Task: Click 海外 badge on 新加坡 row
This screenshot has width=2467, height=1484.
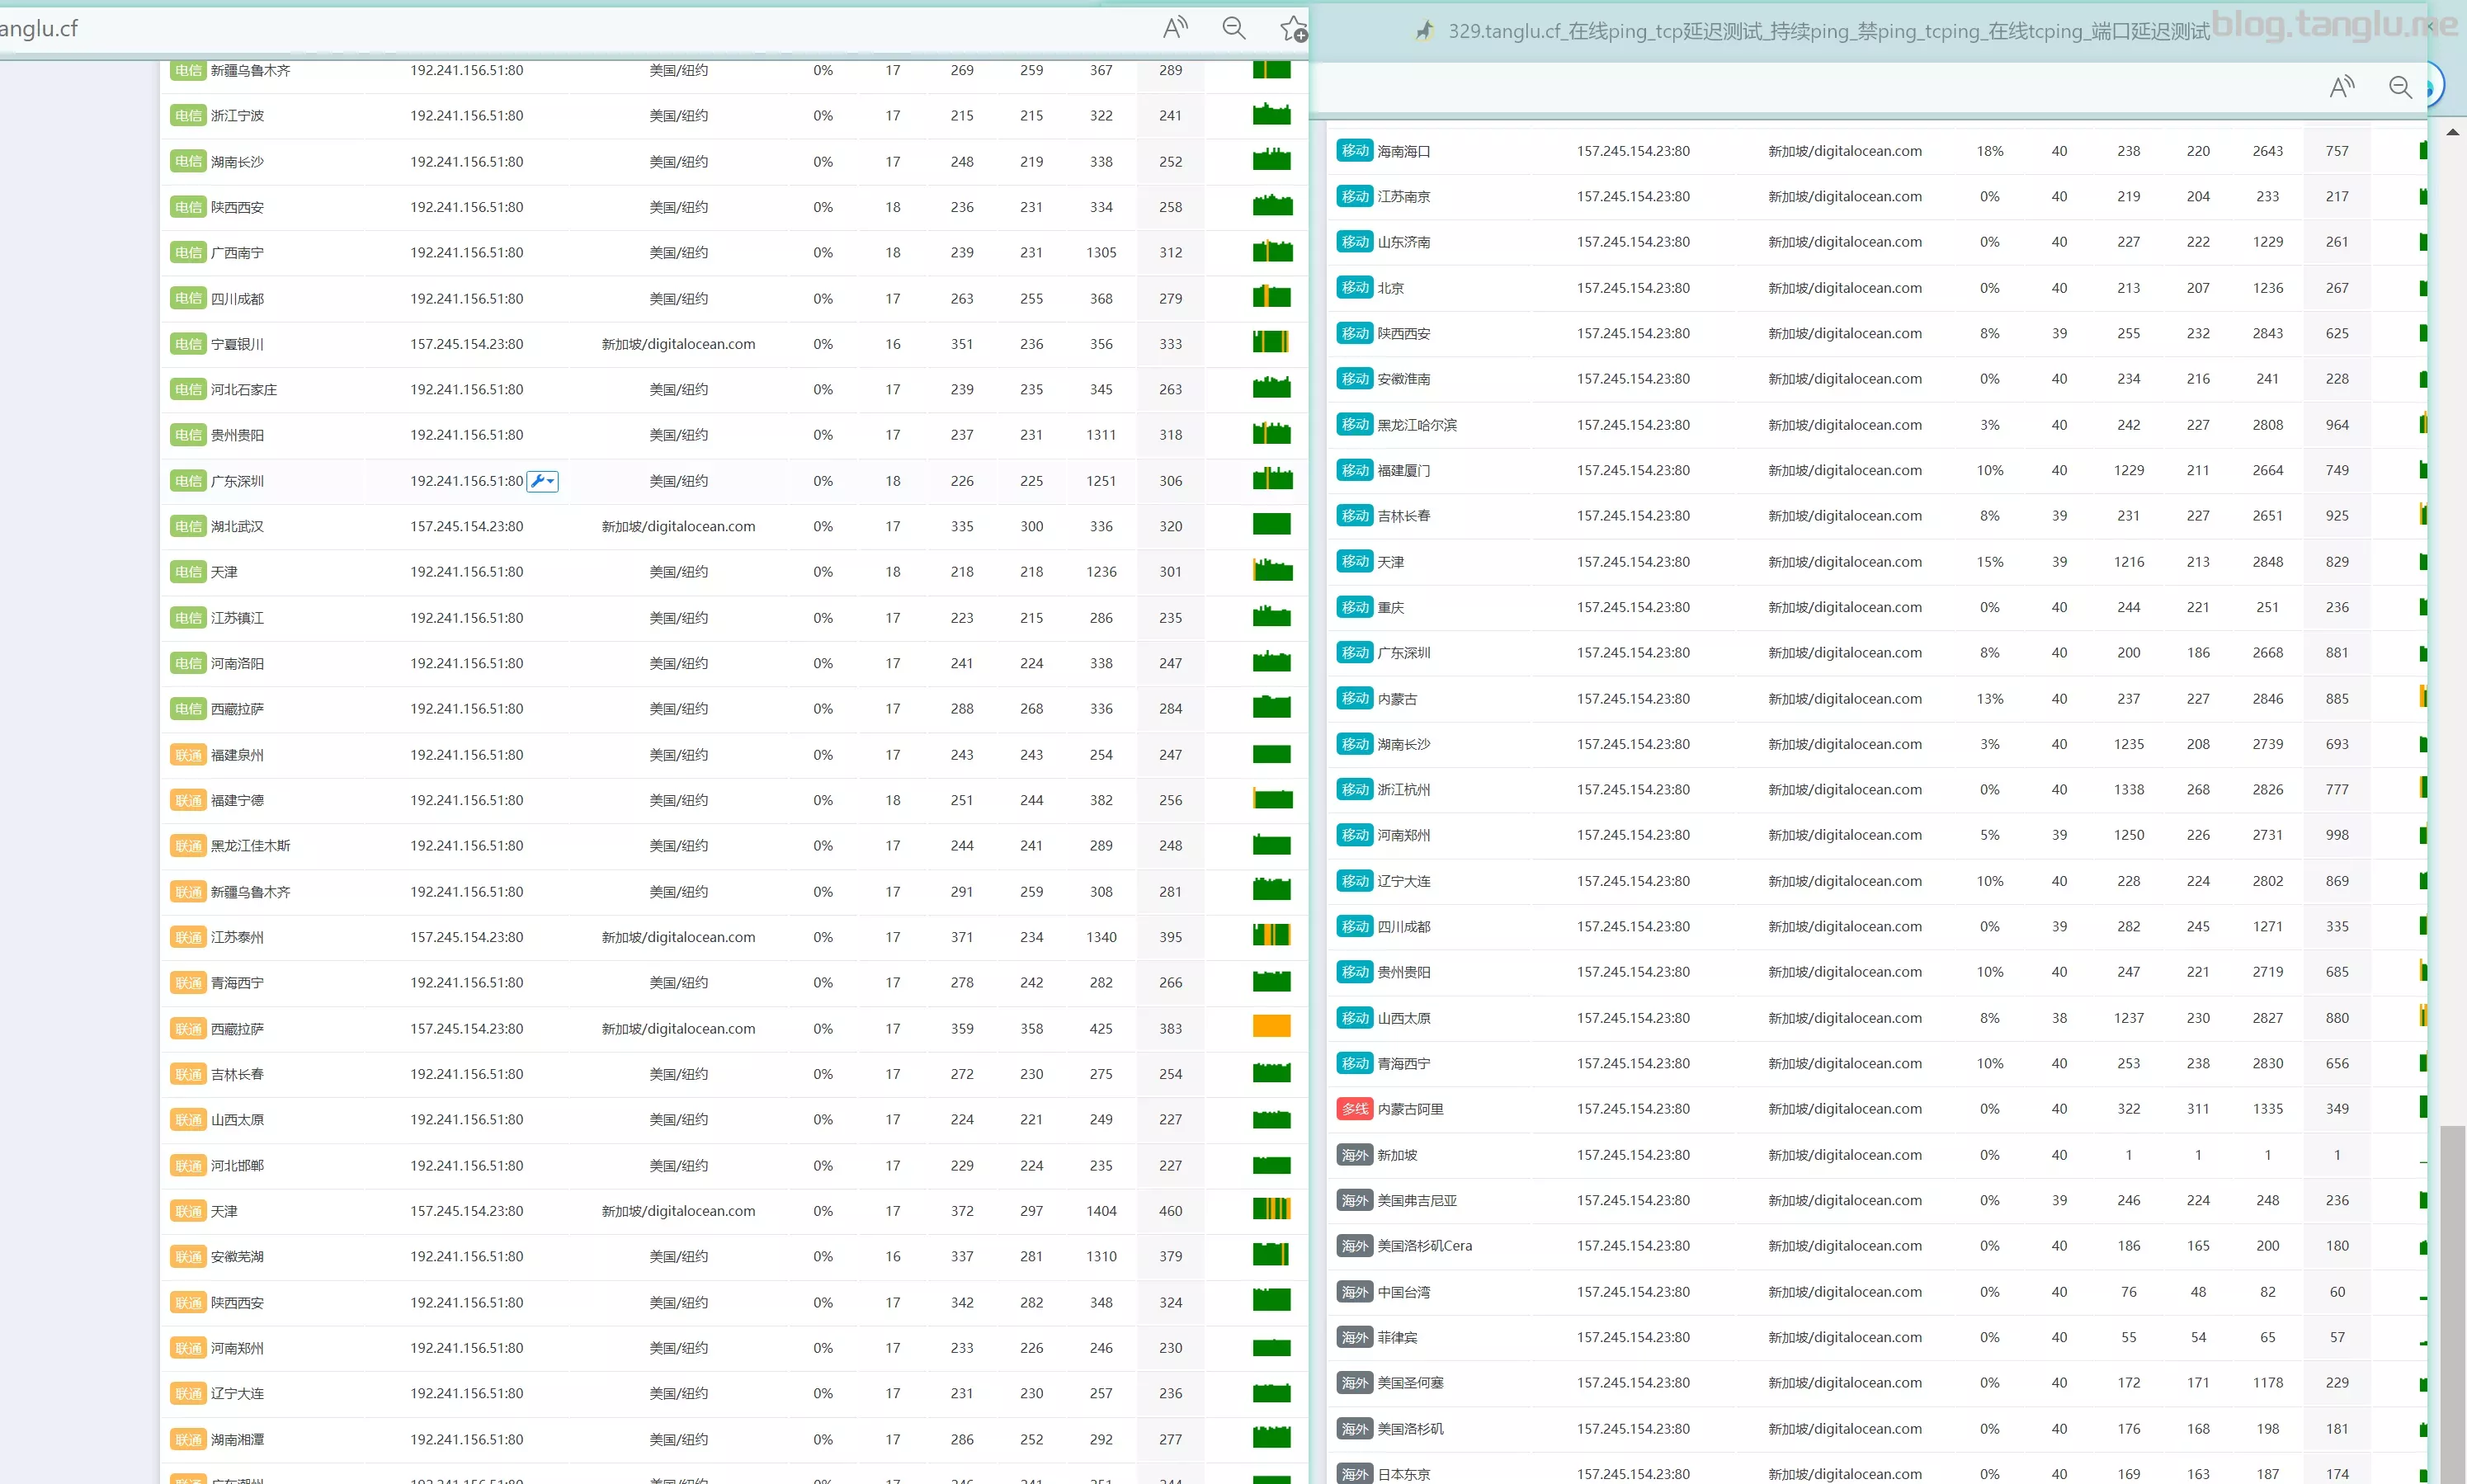Action: pos(1354,1155)
